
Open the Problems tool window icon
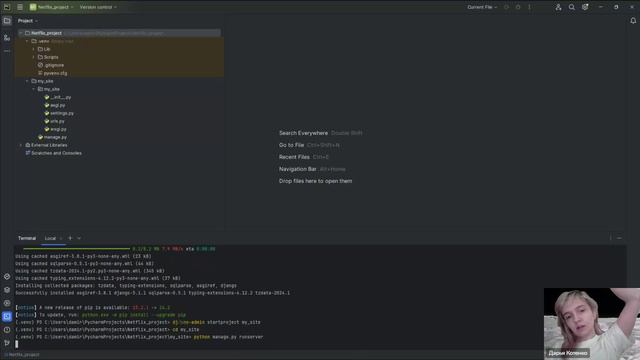coord(7,330)
